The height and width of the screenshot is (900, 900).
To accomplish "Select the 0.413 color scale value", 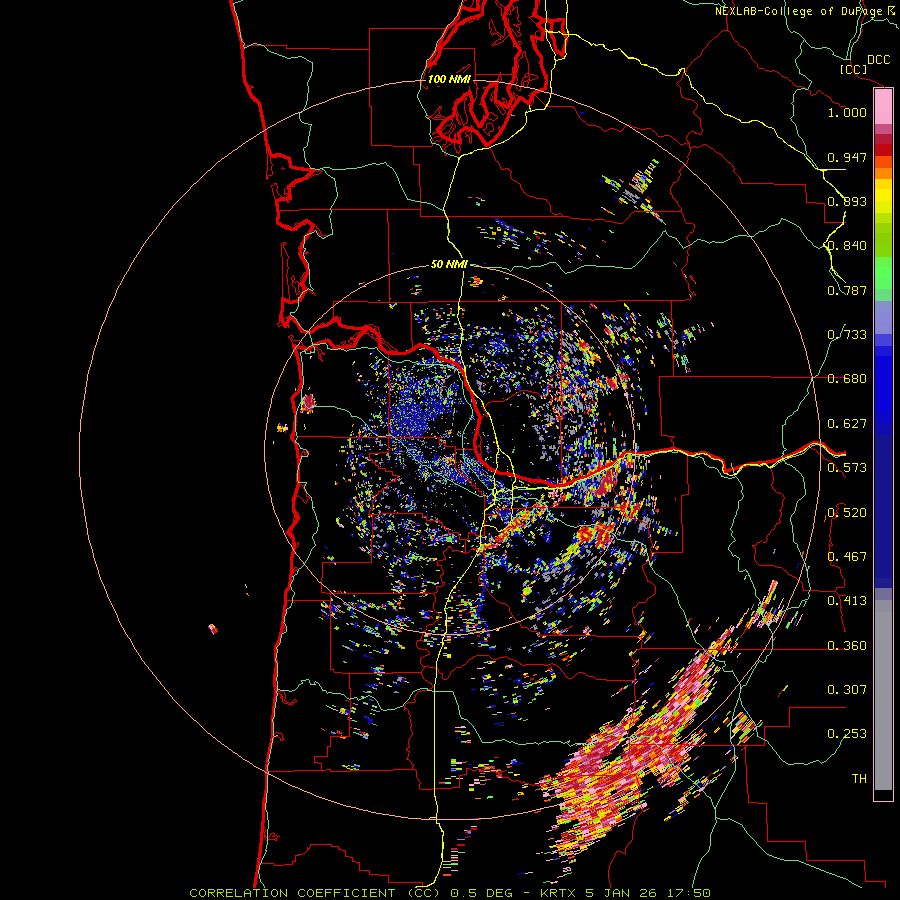I will tap(847, 601).
